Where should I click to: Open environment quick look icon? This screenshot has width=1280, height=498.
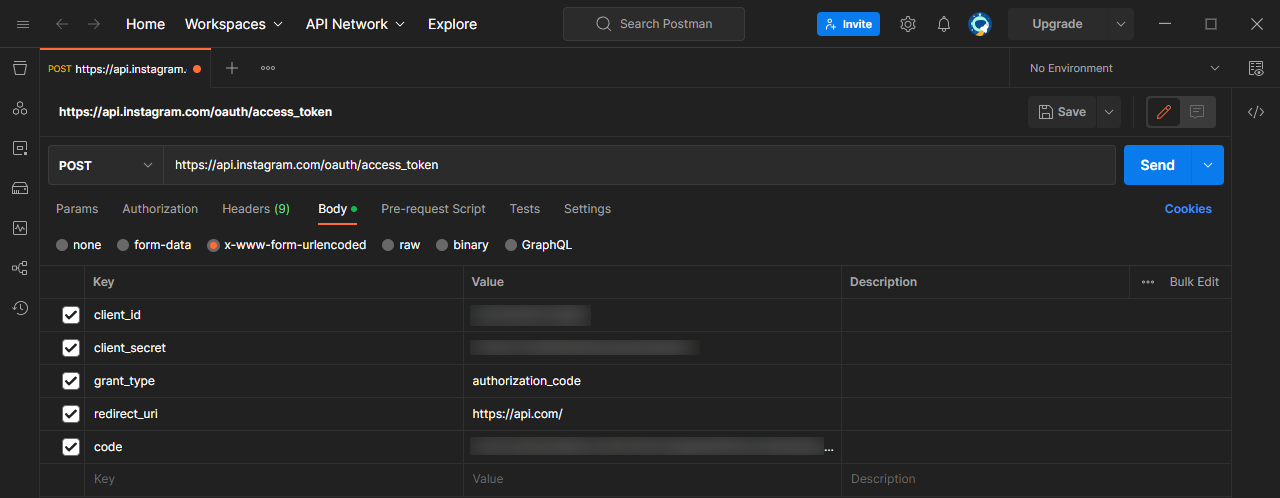(1256, 68)
